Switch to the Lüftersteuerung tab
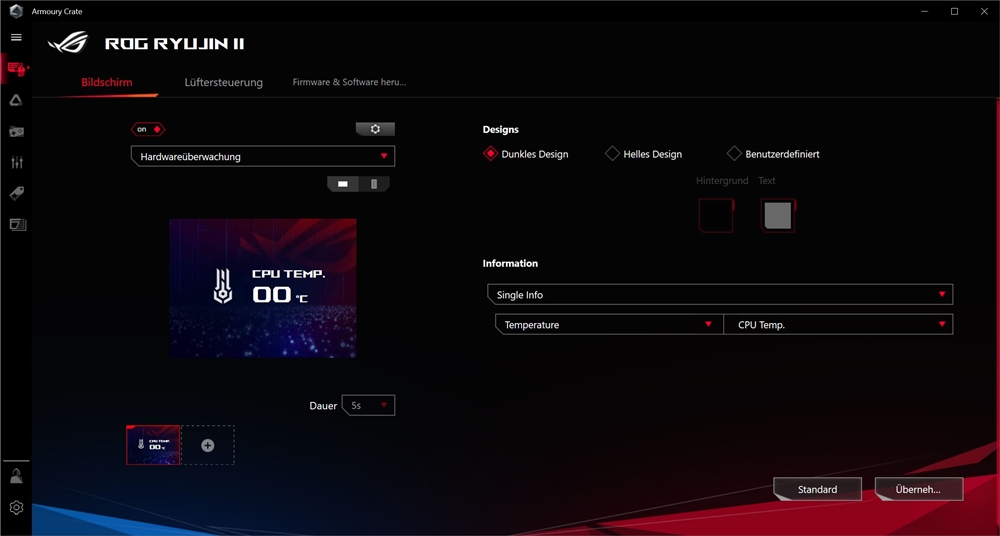This screenshot has height=536, width=1000. 224,82
